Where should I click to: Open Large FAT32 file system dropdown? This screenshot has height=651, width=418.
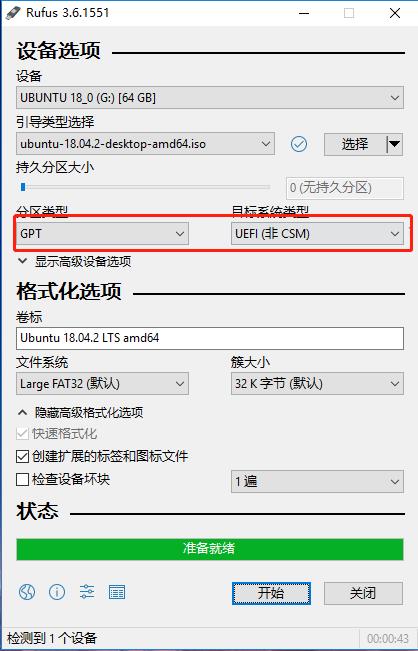[x=102, y=383]
